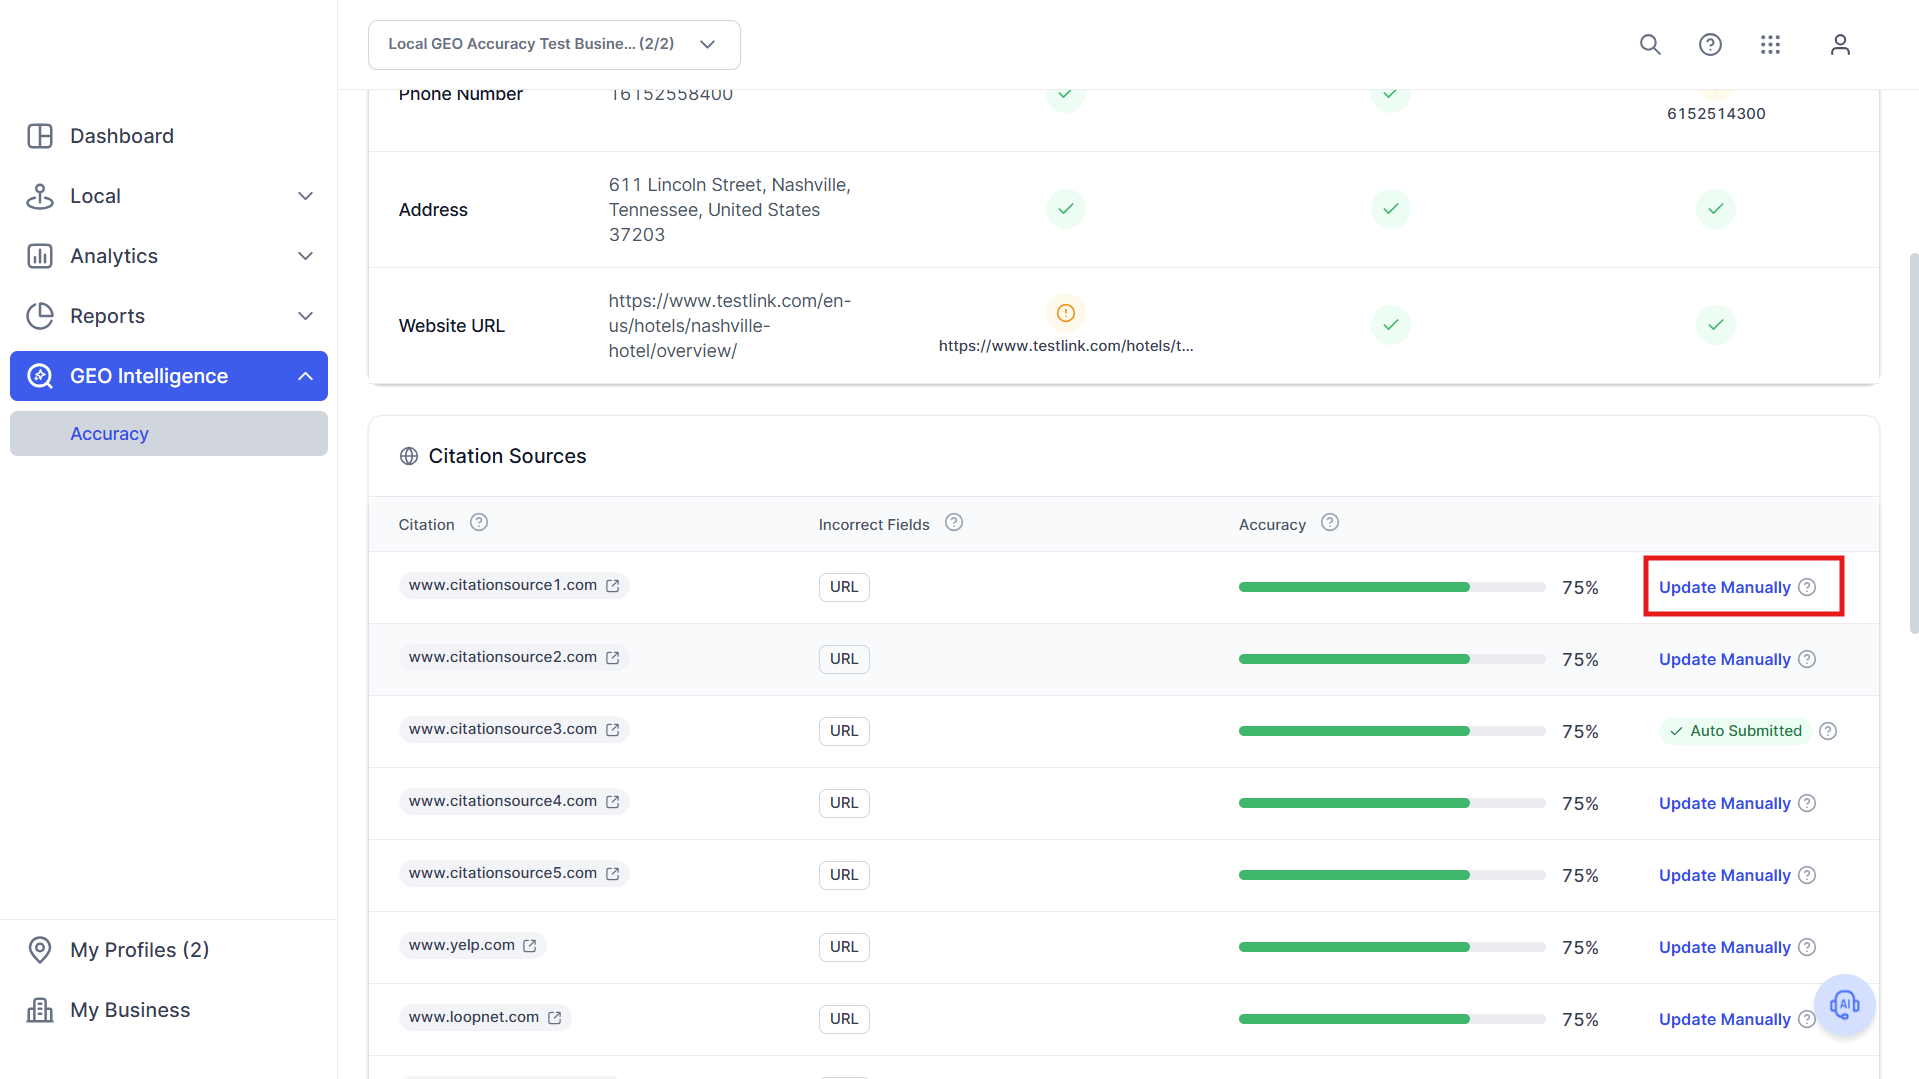The height and width of the screenshot is (1079, 1919).
Task: Open the business selector dropdown
Action: point(554,45)
